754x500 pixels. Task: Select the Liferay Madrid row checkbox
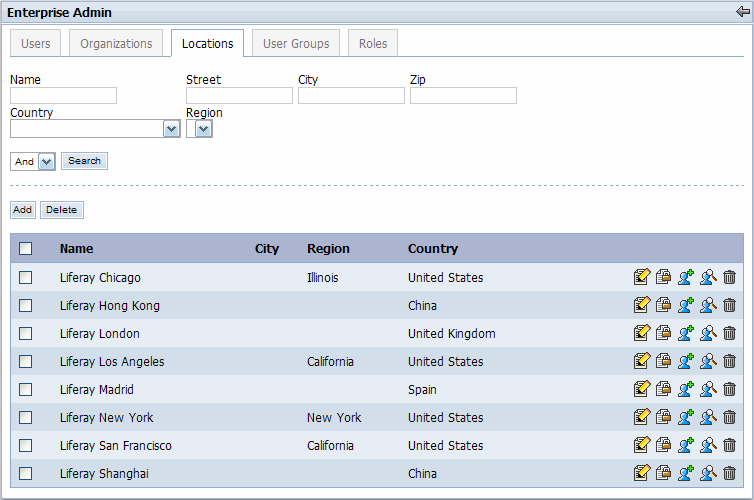(26, 389)
